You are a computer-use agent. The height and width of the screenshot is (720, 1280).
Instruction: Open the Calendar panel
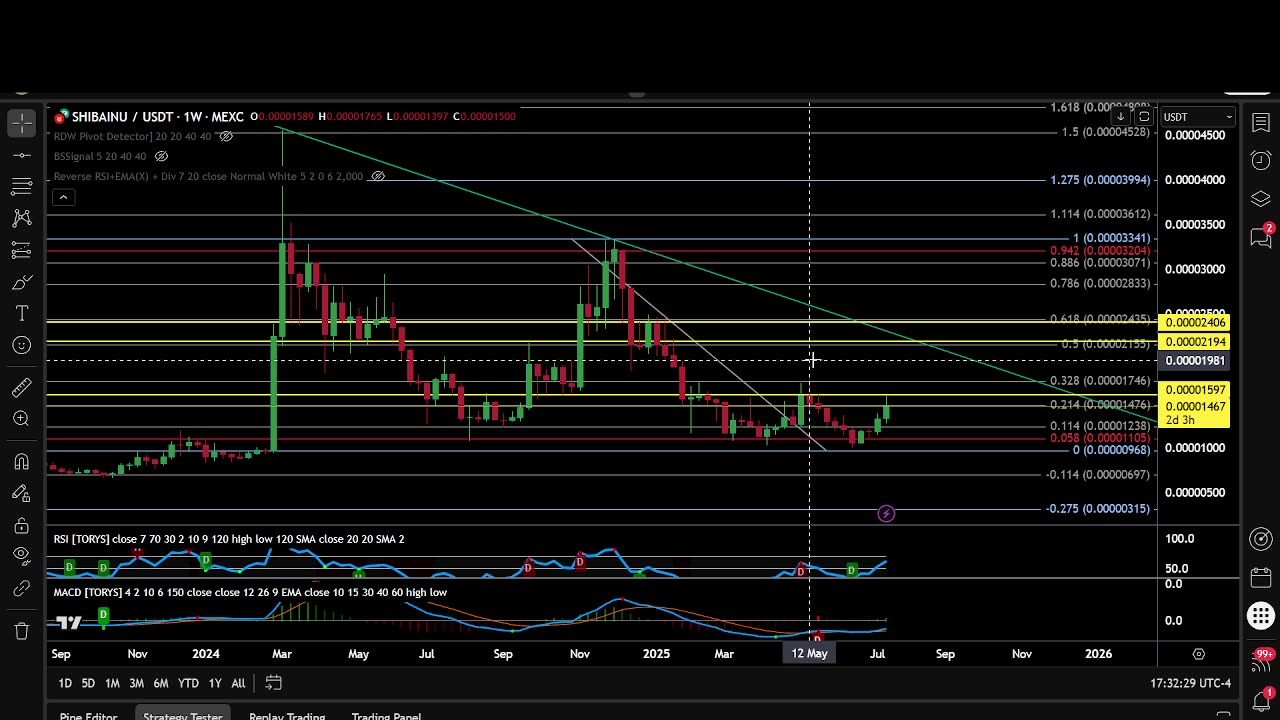pos(1261,578)
